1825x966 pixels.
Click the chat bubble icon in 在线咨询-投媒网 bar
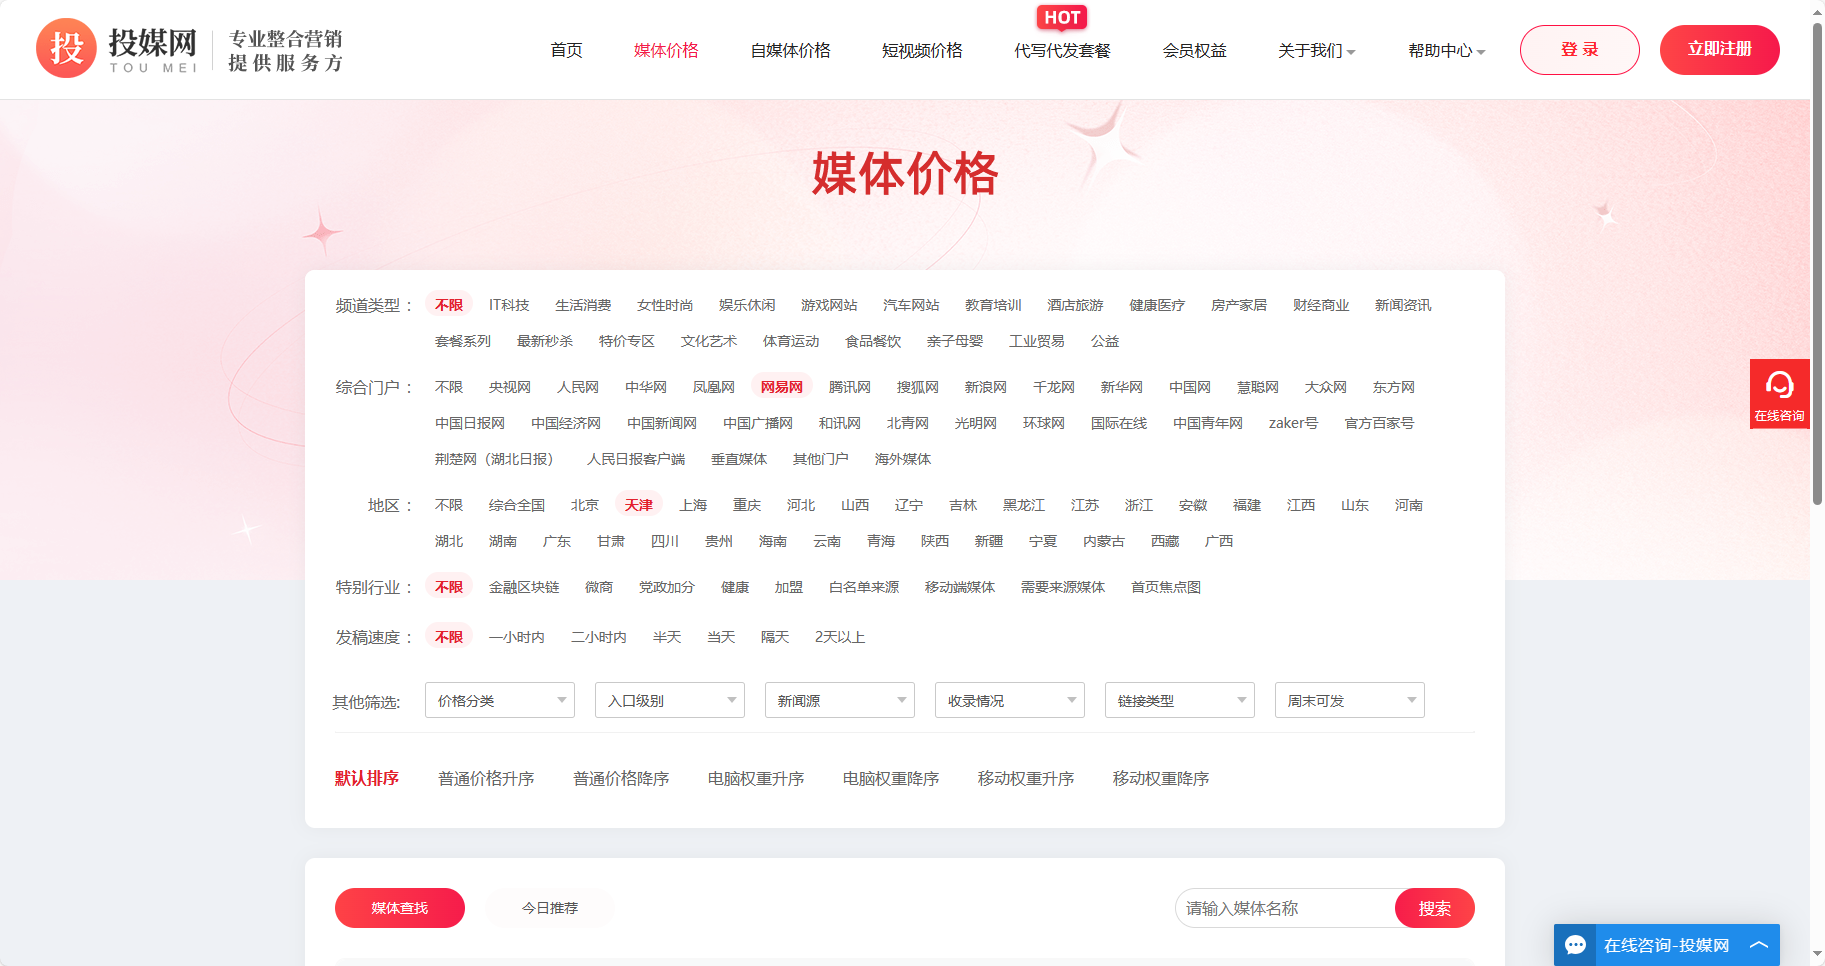click(1576, 945)
